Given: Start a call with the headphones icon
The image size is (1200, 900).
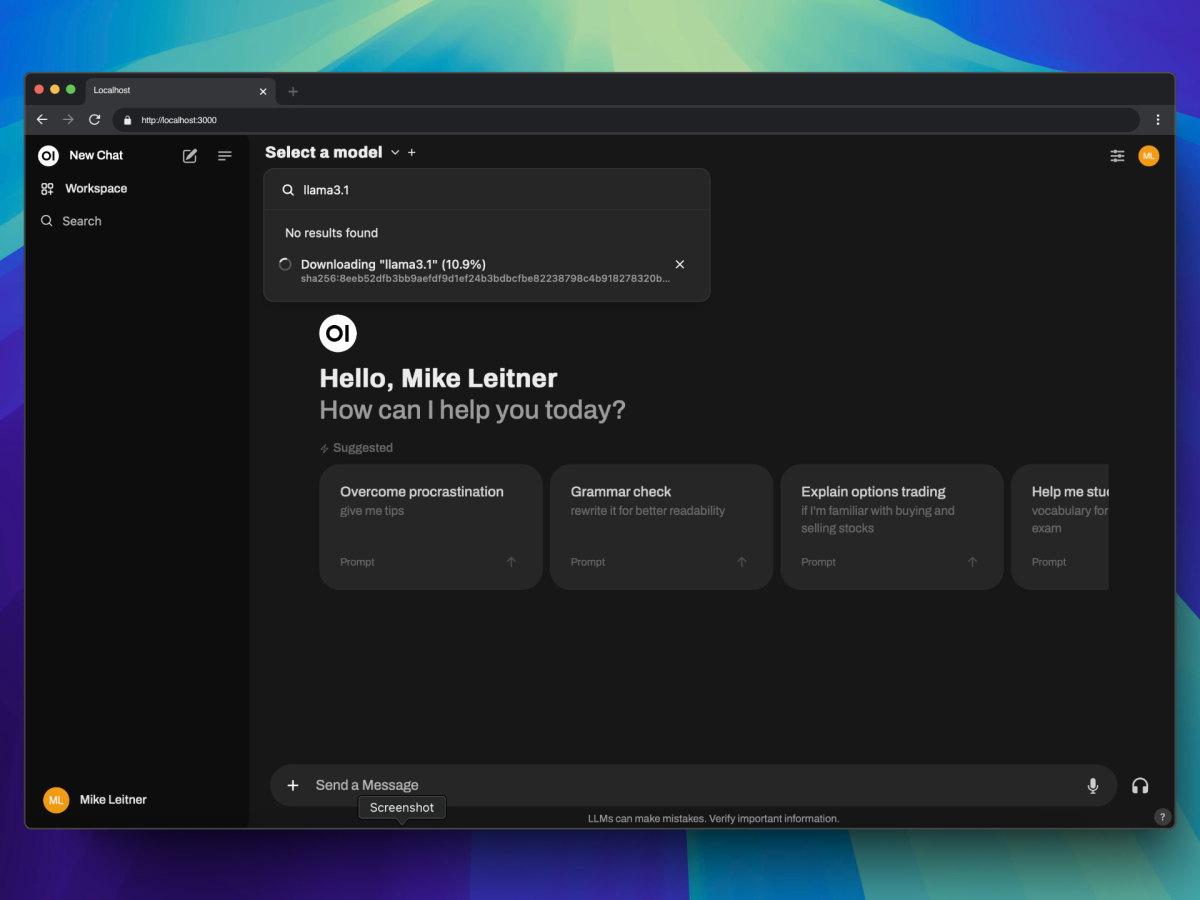Looking at the screenshot, I should click(x=1140, y=786).
